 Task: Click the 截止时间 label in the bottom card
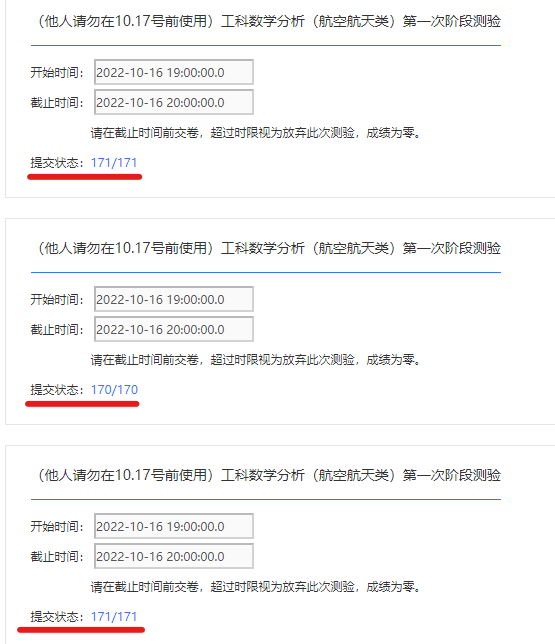click(57, 557)
